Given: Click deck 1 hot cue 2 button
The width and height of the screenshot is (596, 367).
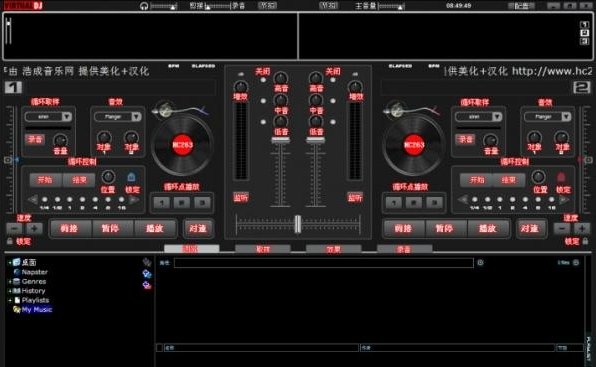Looking at the screenshot, I should 182,203.
